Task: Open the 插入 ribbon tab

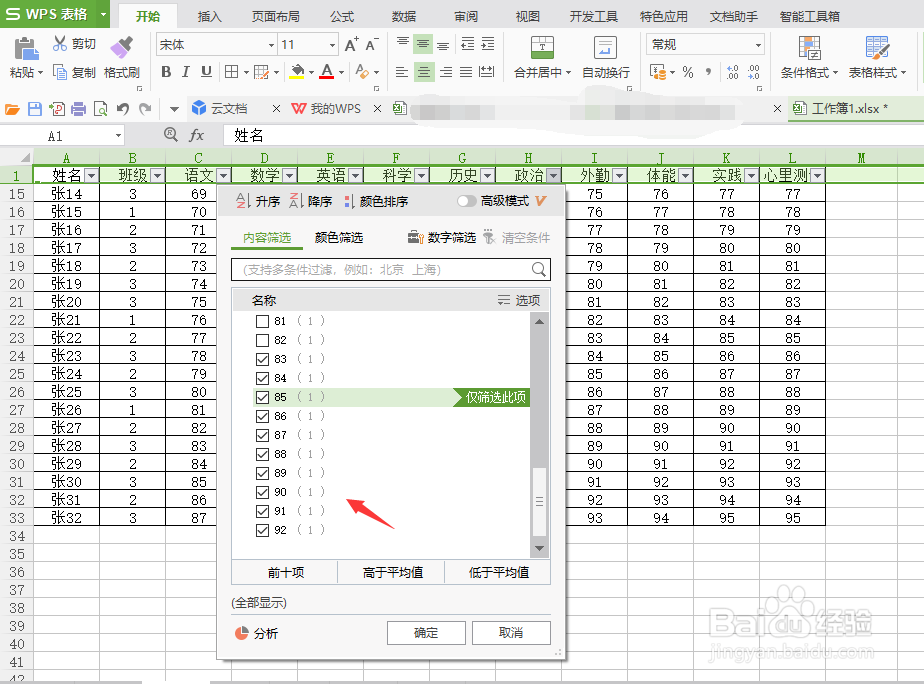Action: point(210,15)
